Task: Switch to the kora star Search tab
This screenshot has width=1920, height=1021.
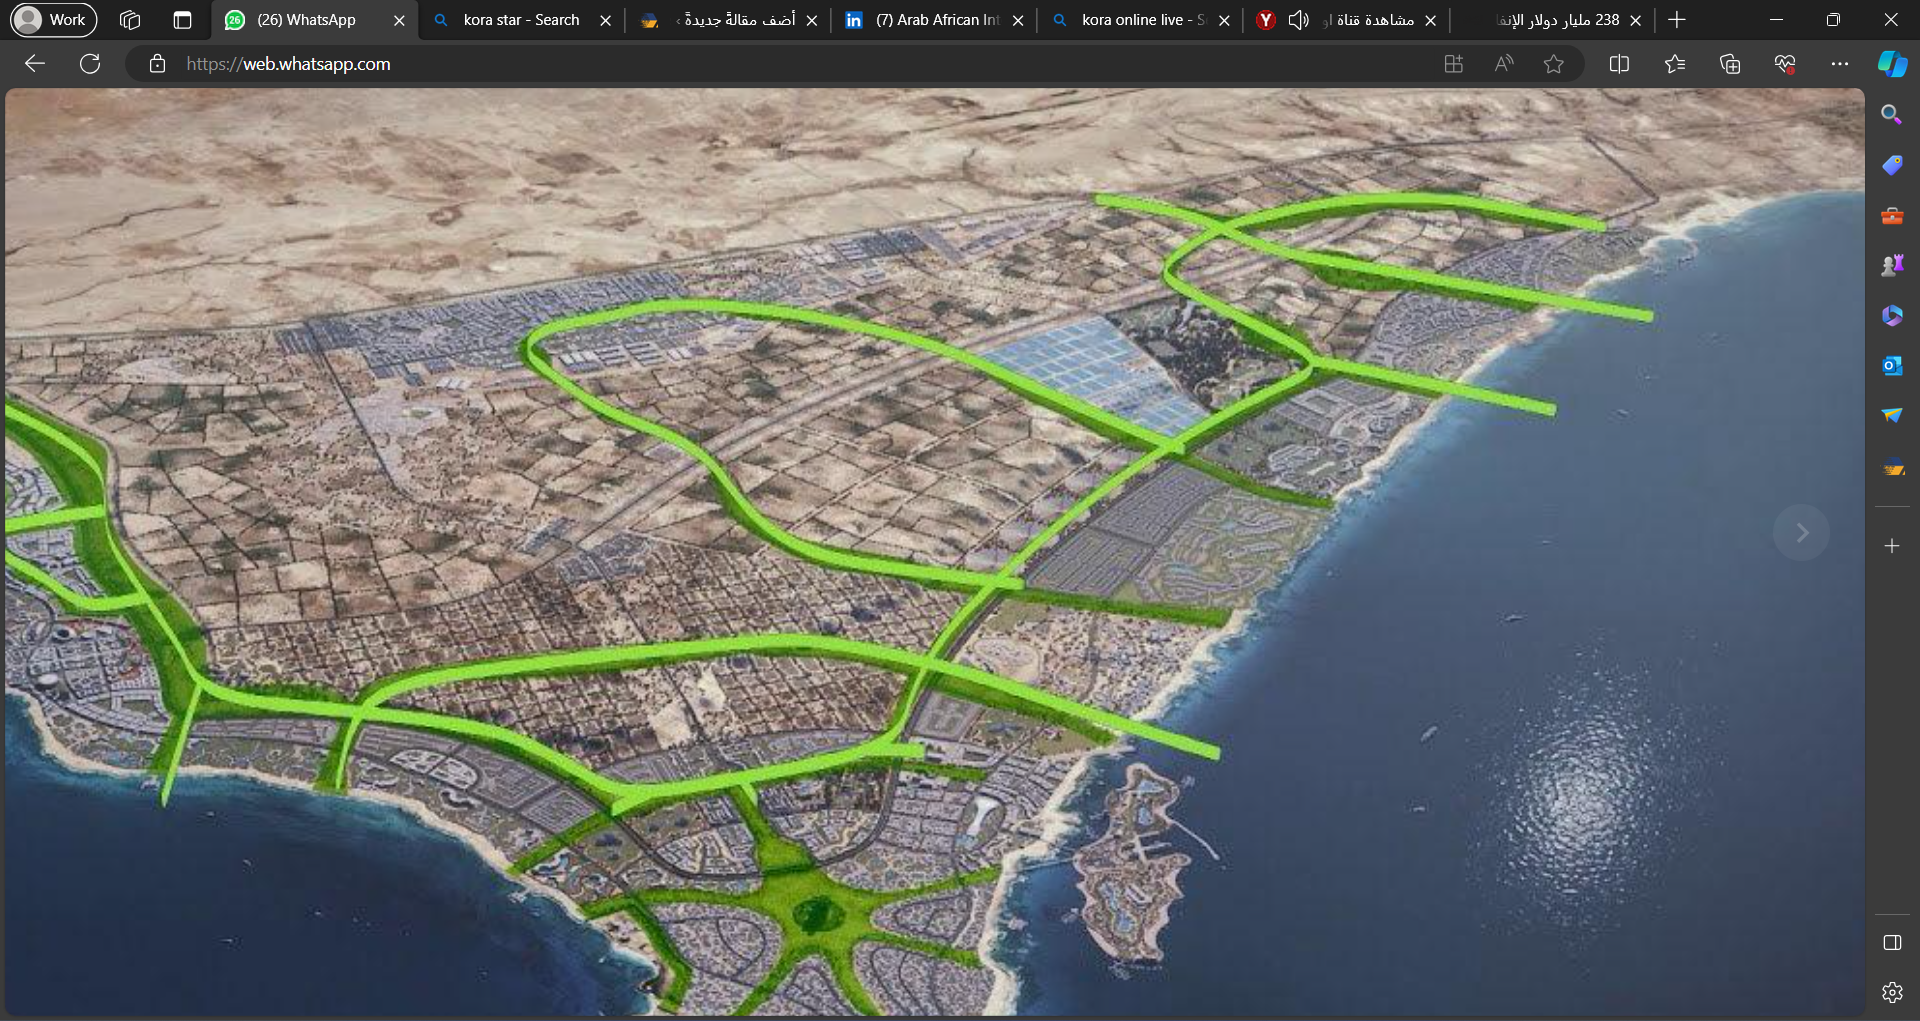Action: 520,20
